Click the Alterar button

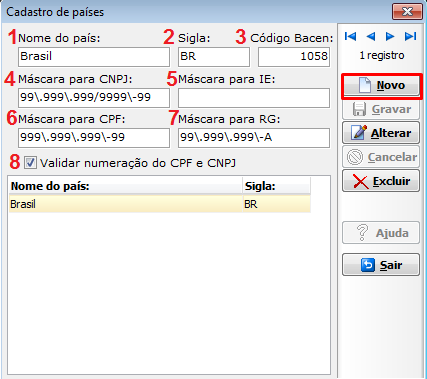[381, 133]
